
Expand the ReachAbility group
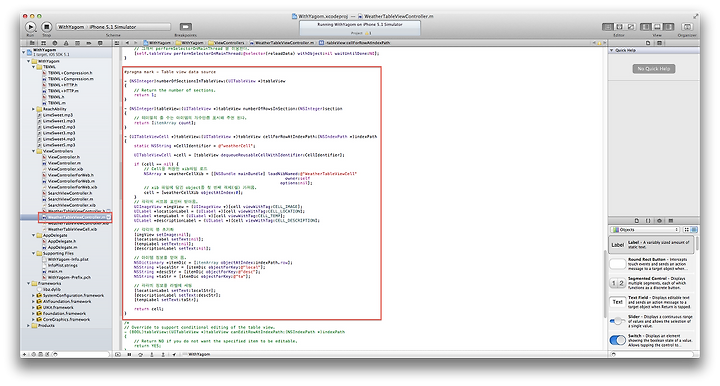(x=34, y=109)
